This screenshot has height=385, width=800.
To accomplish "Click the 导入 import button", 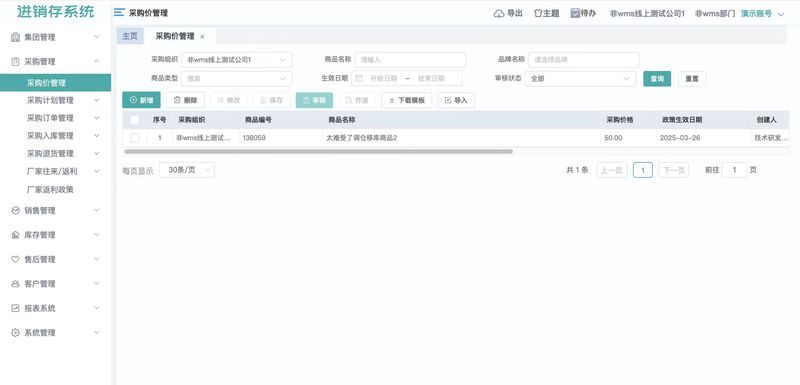I will [x=456, y=100].
